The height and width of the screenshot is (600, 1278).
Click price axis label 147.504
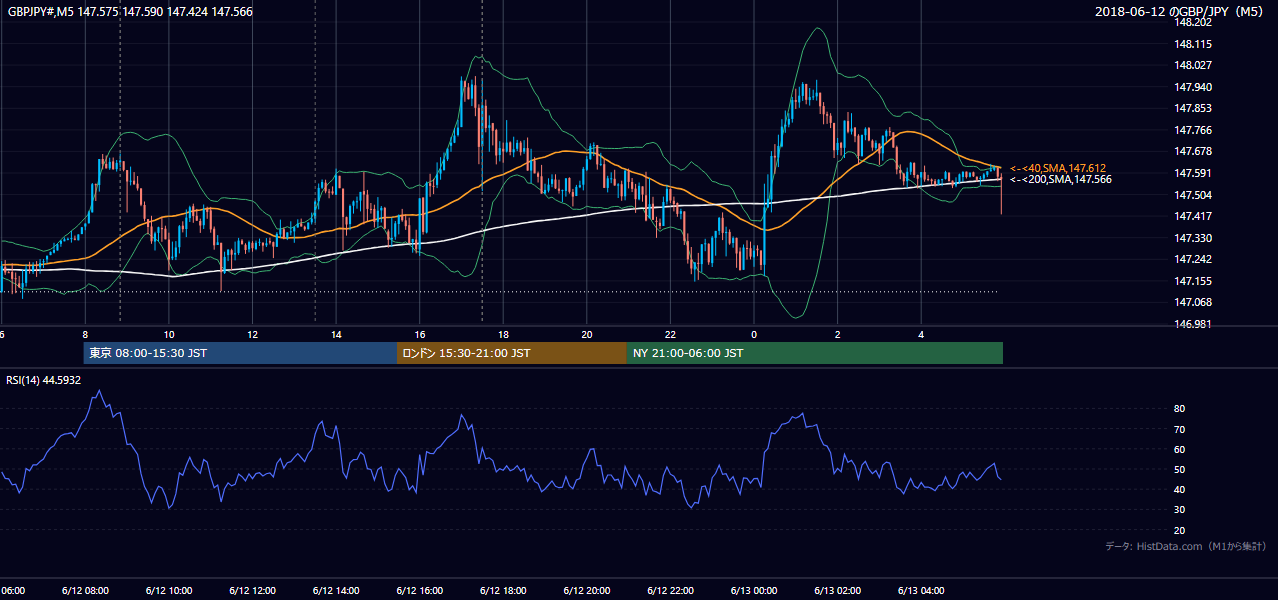pyautogui.click(x=1194, y=195)
